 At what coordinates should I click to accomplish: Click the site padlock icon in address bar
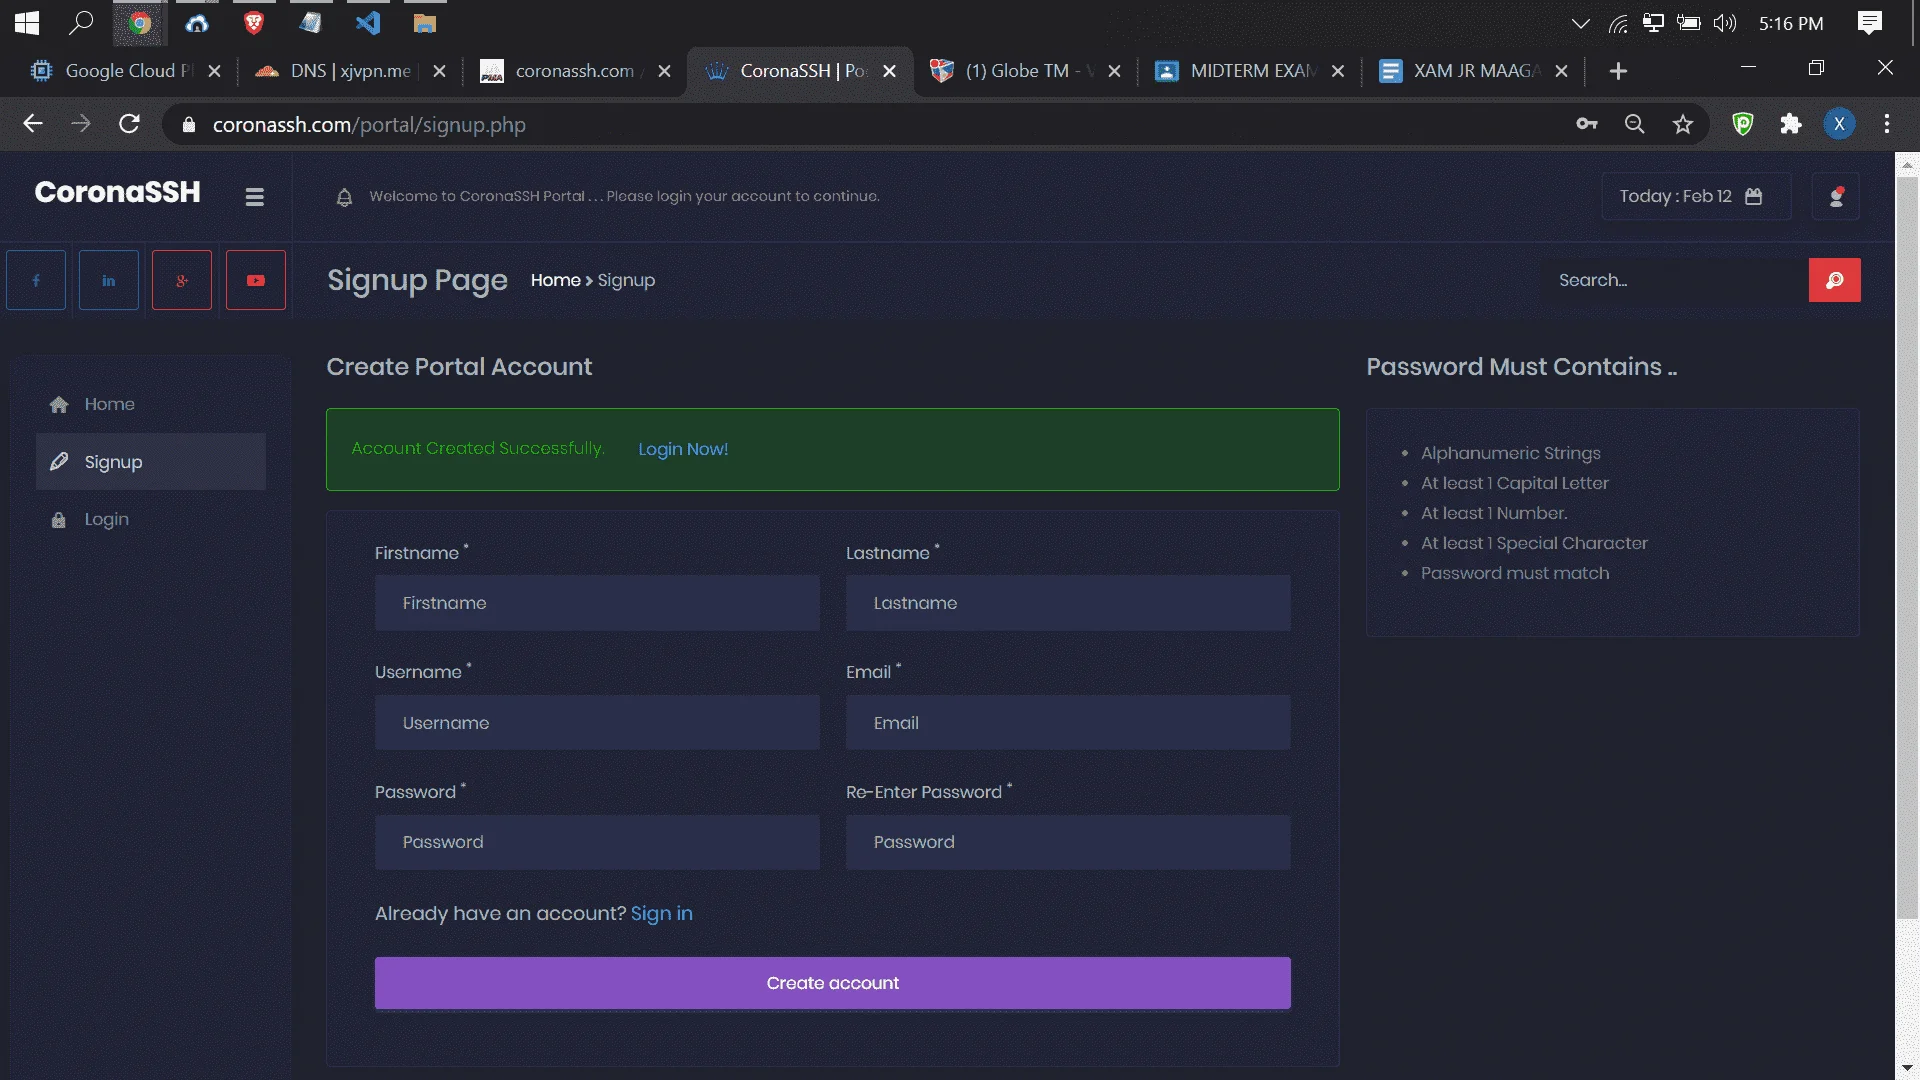click(x=189, y=125)
